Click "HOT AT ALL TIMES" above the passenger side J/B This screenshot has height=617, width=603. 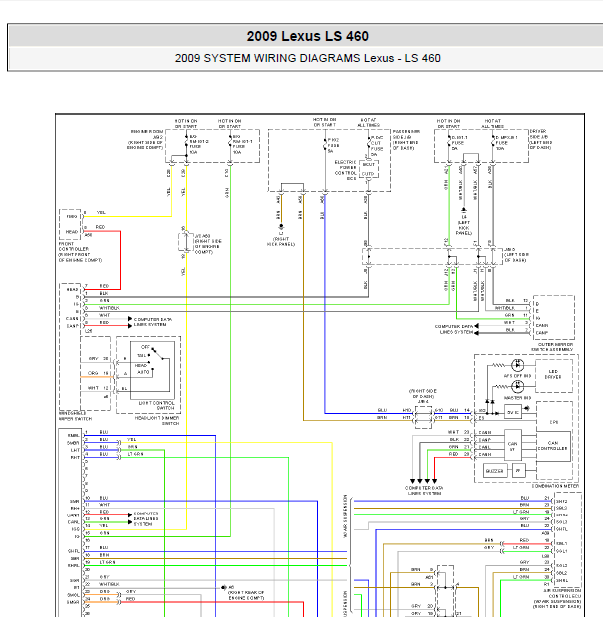368,122
